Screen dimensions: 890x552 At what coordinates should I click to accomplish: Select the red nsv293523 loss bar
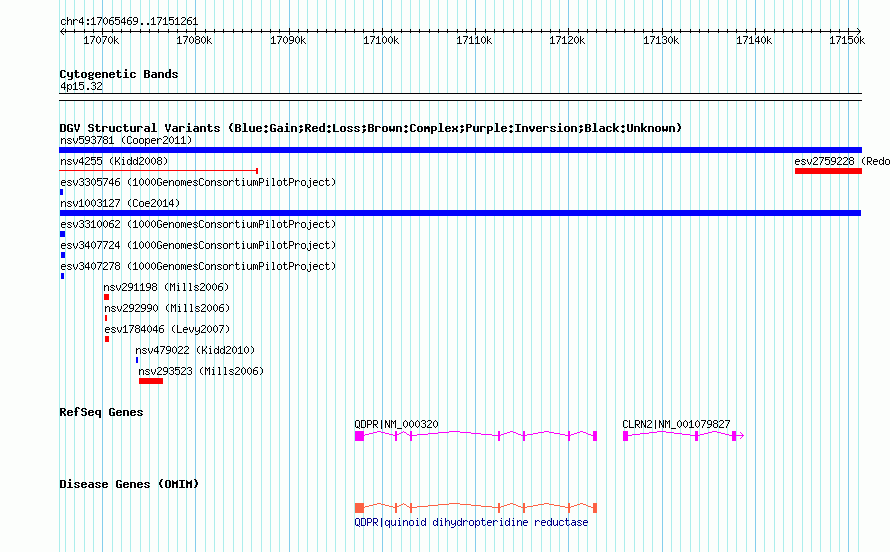point(151,381)
